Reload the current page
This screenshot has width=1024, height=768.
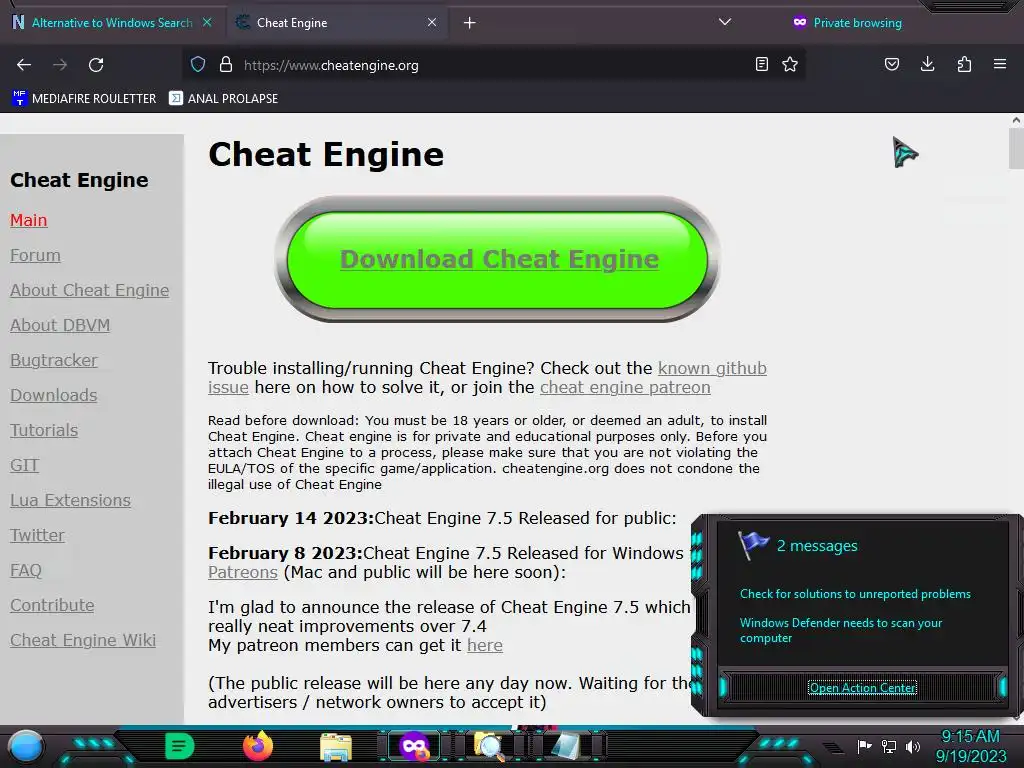coord(96,65)
